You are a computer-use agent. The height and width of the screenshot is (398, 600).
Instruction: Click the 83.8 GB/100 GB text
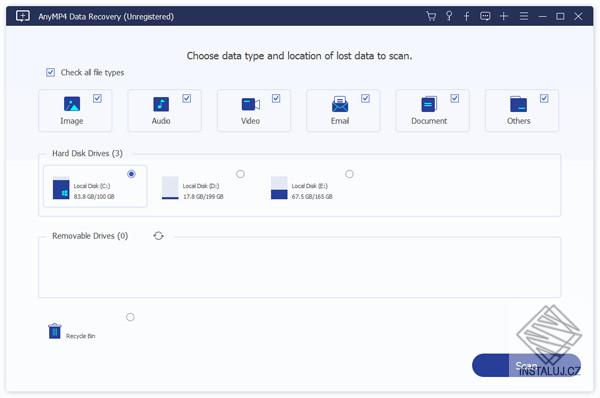[x=94, y=197]
